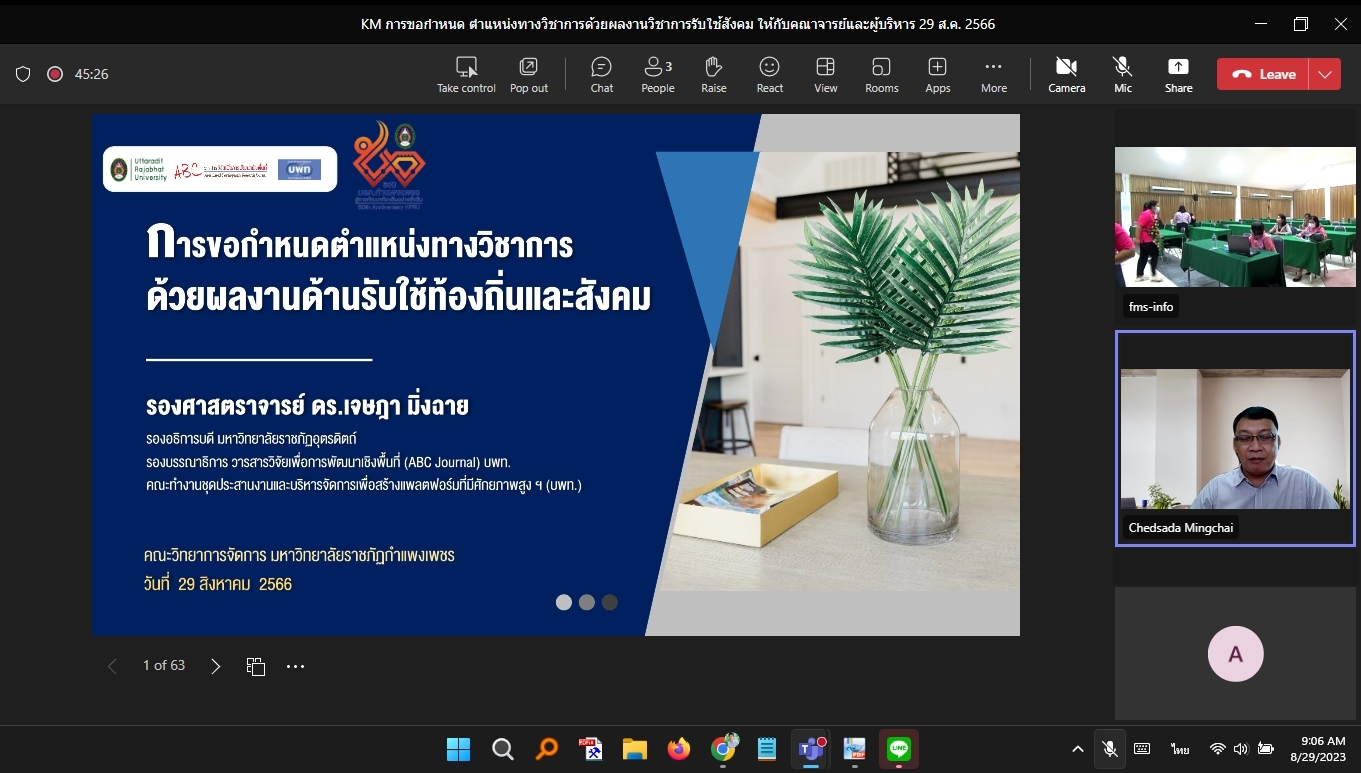Go to the next slide
The height and width of the screenshot is (773, 1361).
click(215, 666)
